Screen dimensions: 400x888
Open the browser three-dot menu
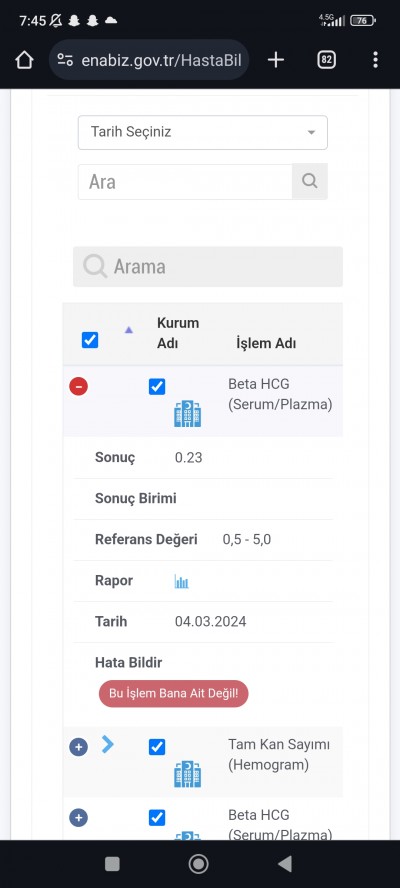tap(375, 59)
